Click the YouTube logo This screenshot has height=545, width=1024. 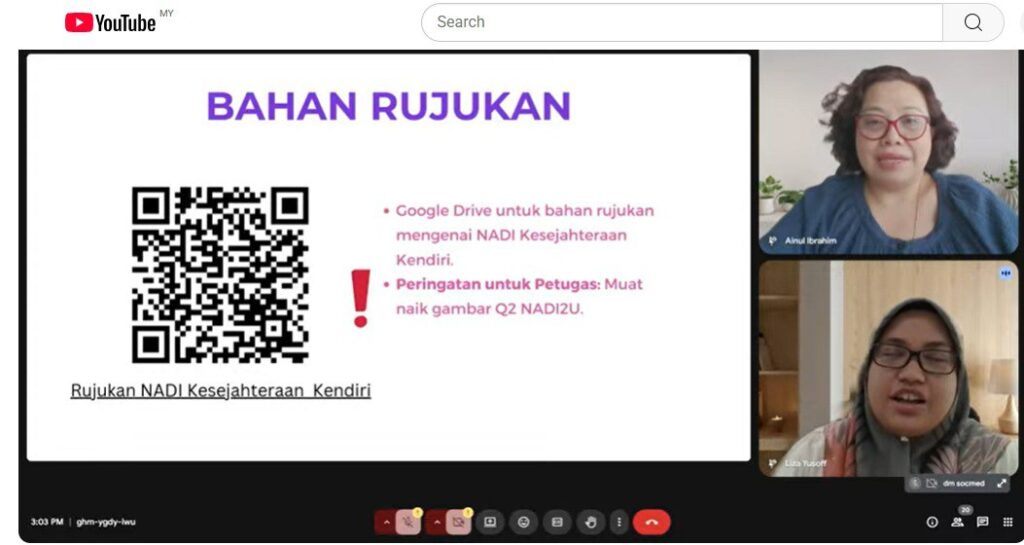tap(110, 22)
